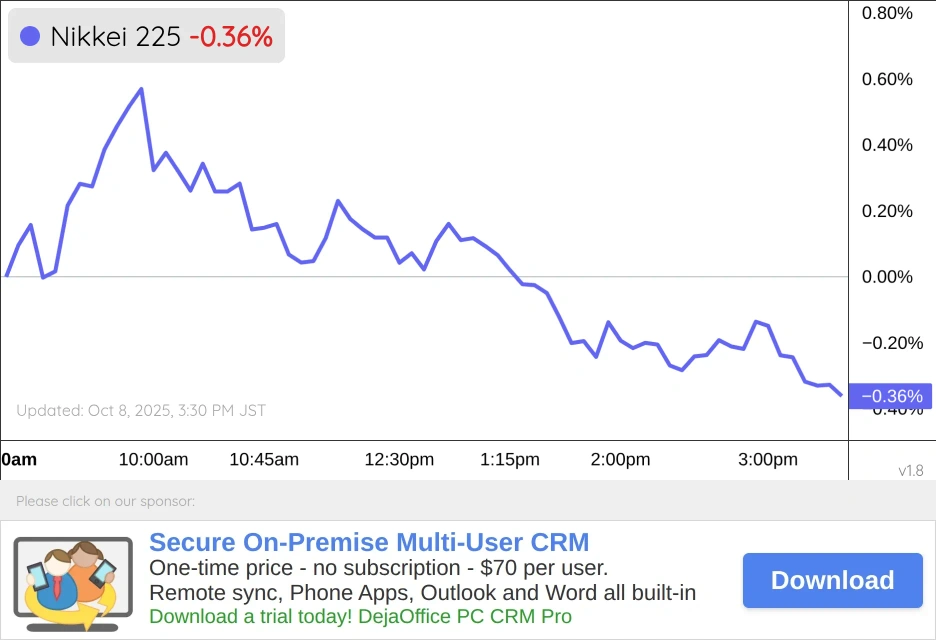The width and height of the screenshot is (936, 640).
Task: Open the Secure On-Premise Multi-User CRM link
Action: coord(369,543)
